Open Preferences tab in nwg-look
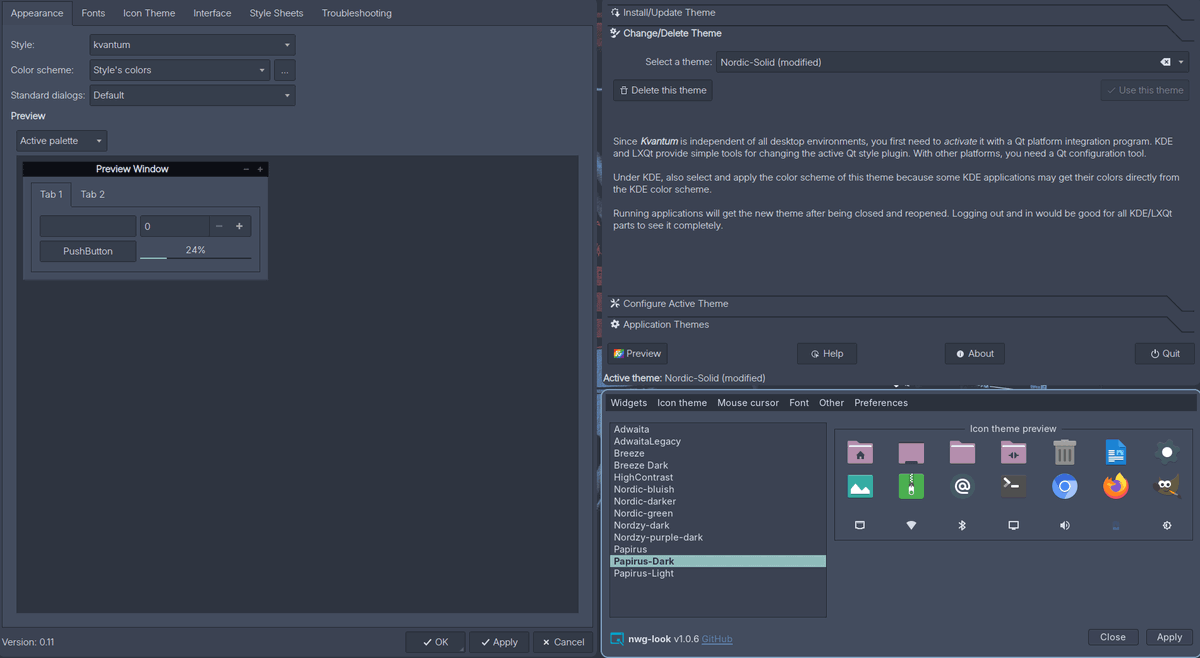1200x658 pixels. [x=881, y=403]
